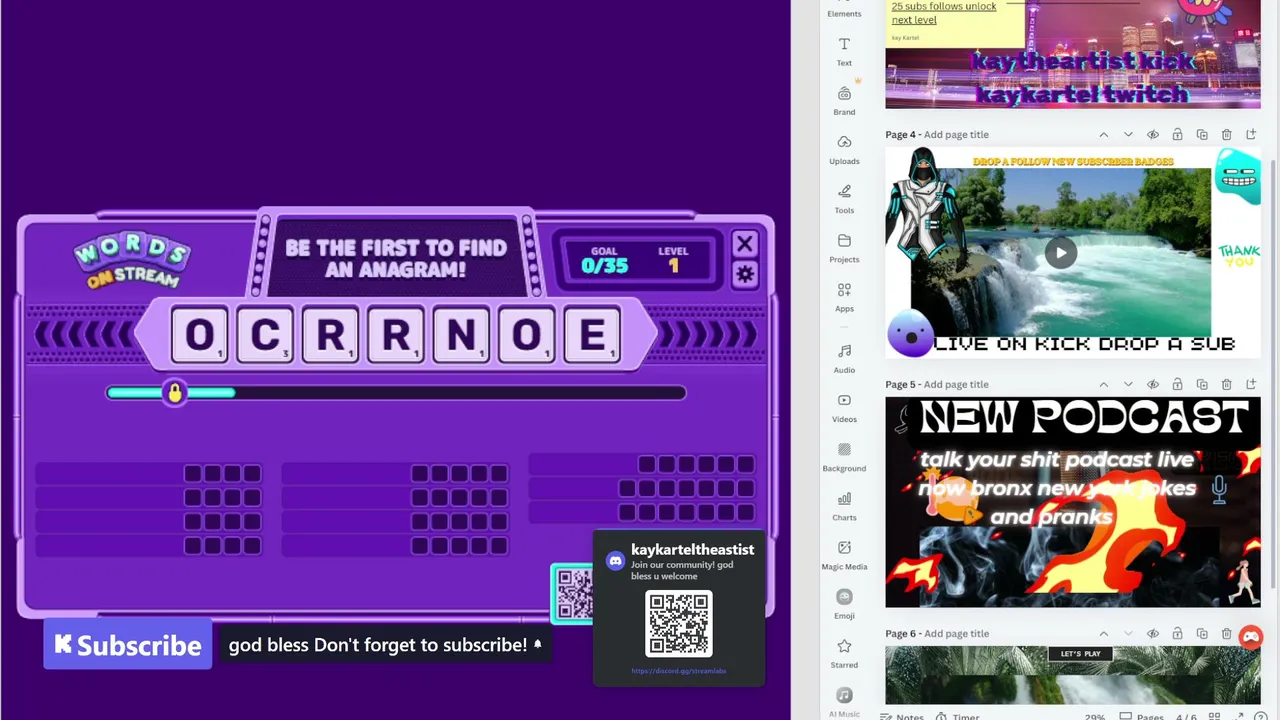Open the Projects panel
This screenshot has width=1280, height=720.
(x=844, y=248)
